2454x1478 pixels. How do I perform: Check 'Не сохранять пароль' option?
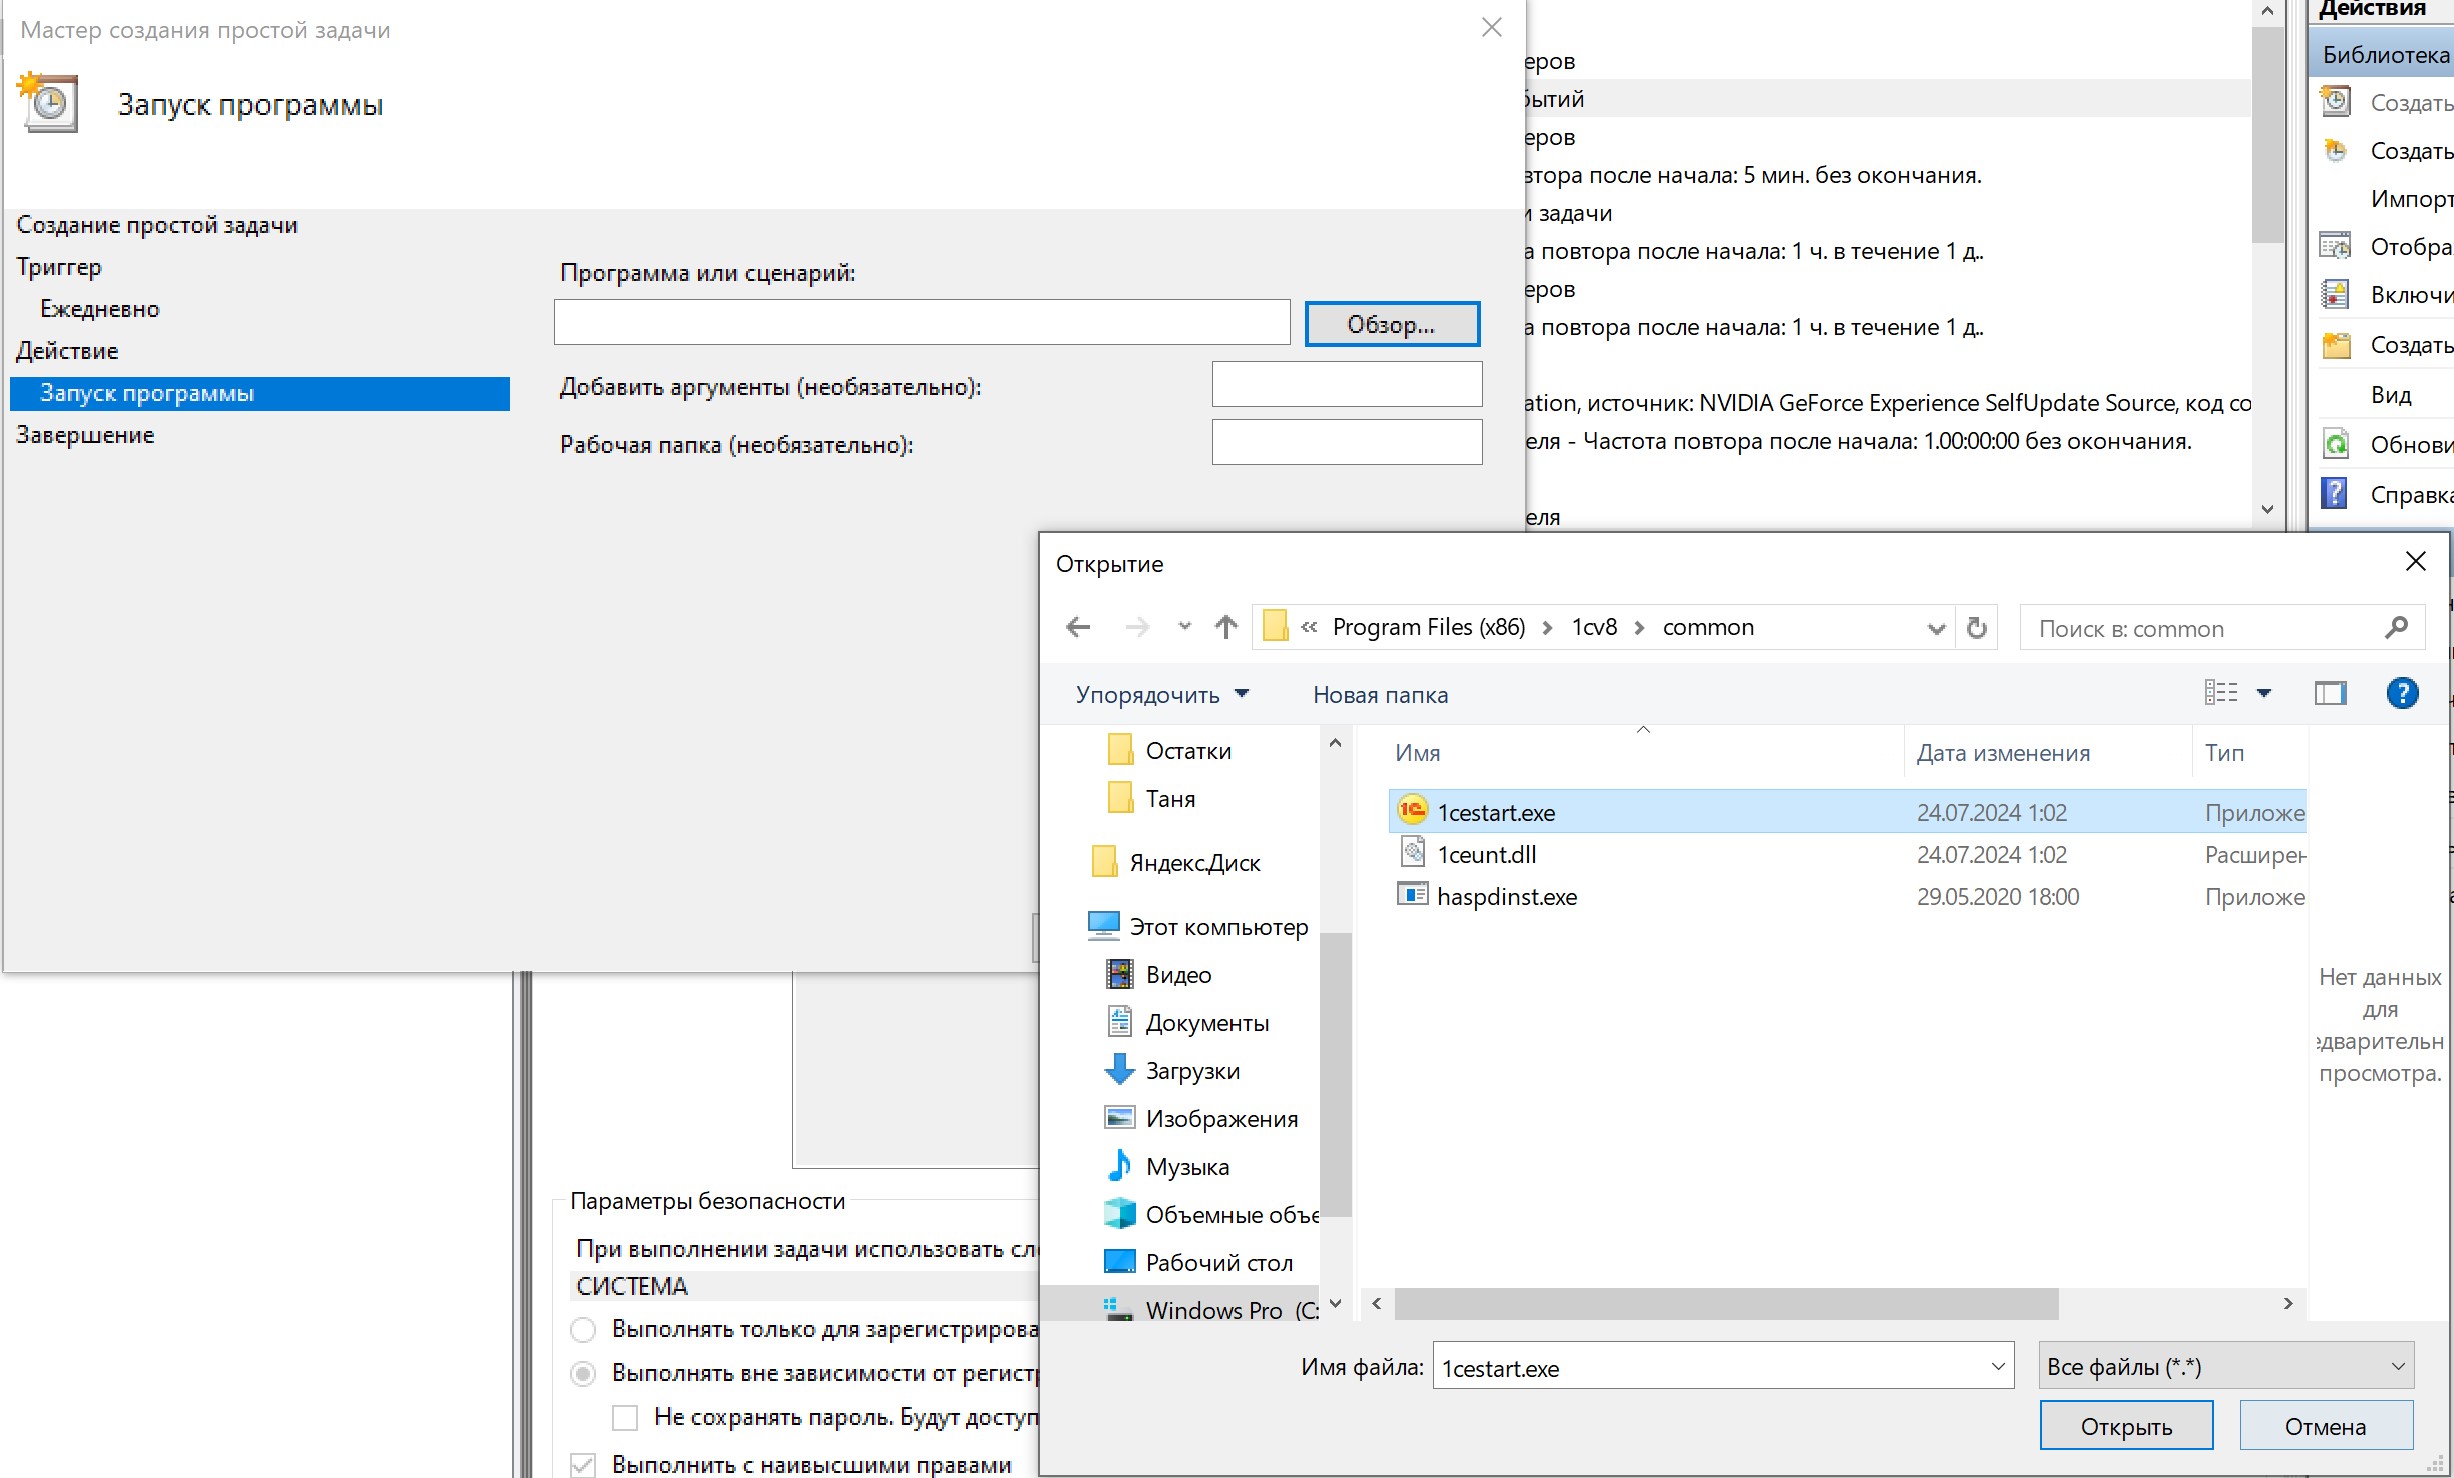coord(625,1417)
